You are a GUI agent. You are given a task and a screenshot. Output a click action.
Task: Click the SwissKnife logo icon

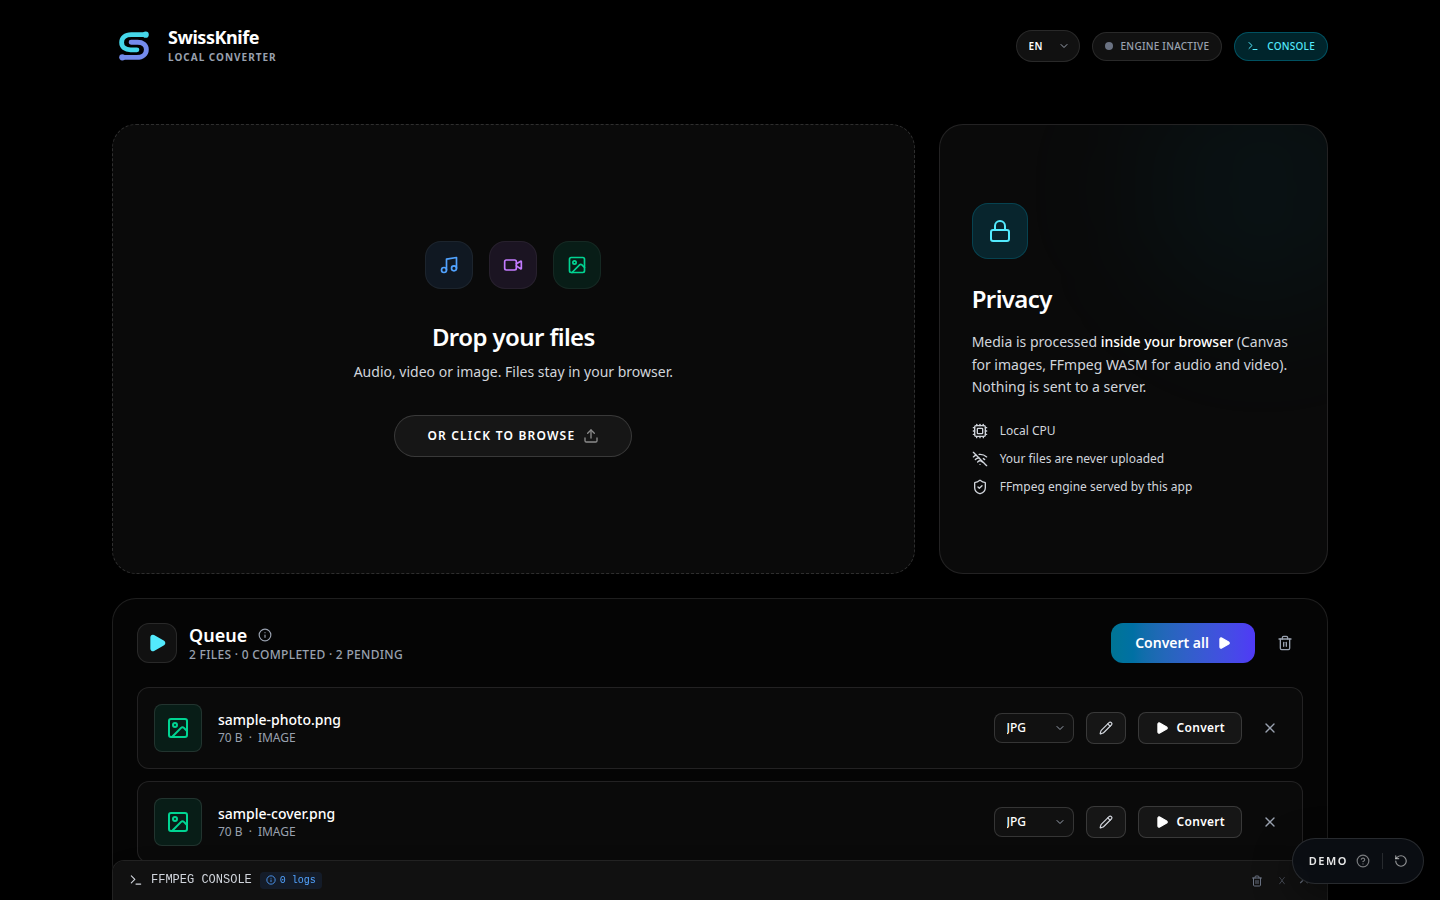tap(134, 46)
